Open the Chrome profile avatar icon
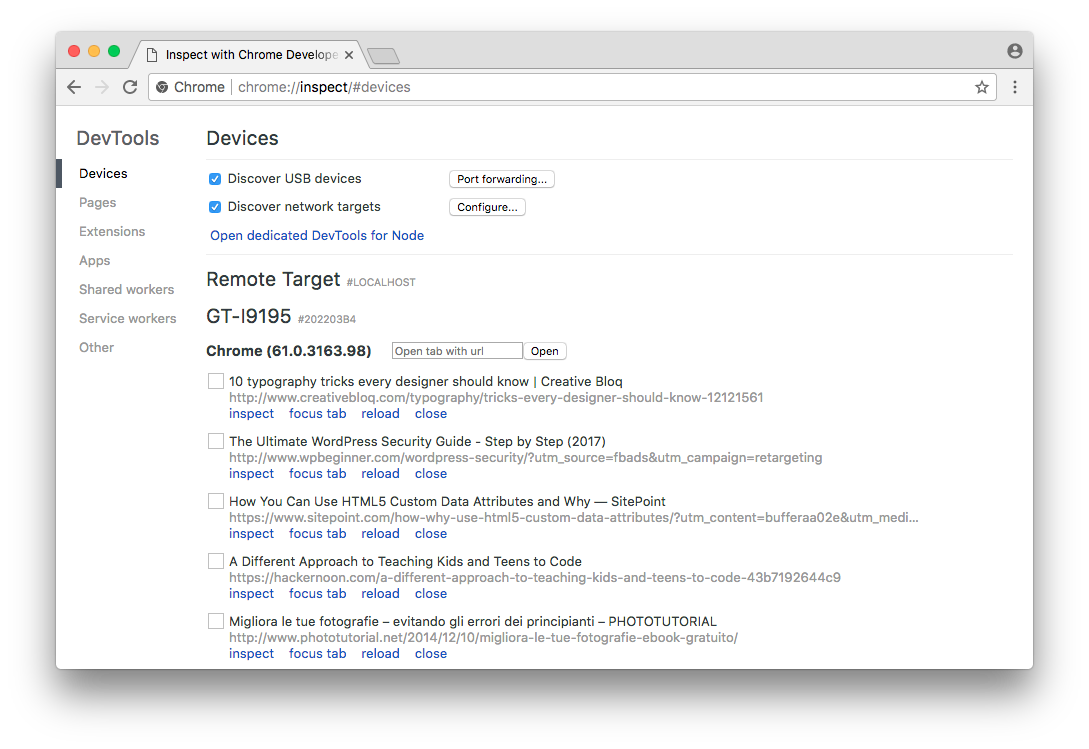Image resolution: width=1089 pixels, height=749 pixels. (1015, 51)
